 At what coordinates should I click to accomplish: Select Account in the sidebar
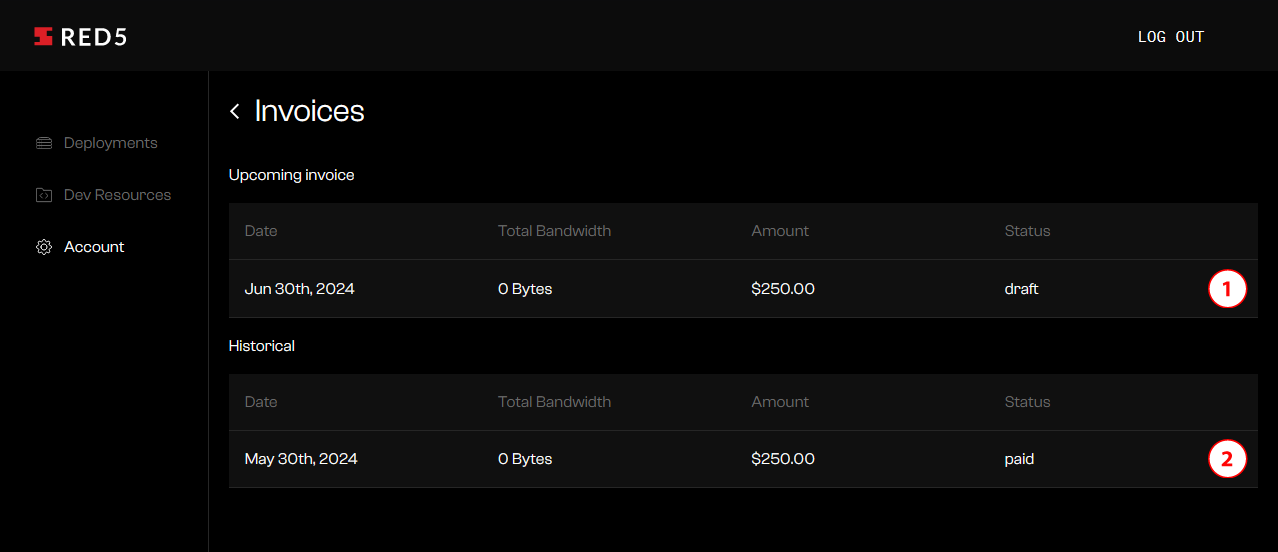[x=94, y=247]
